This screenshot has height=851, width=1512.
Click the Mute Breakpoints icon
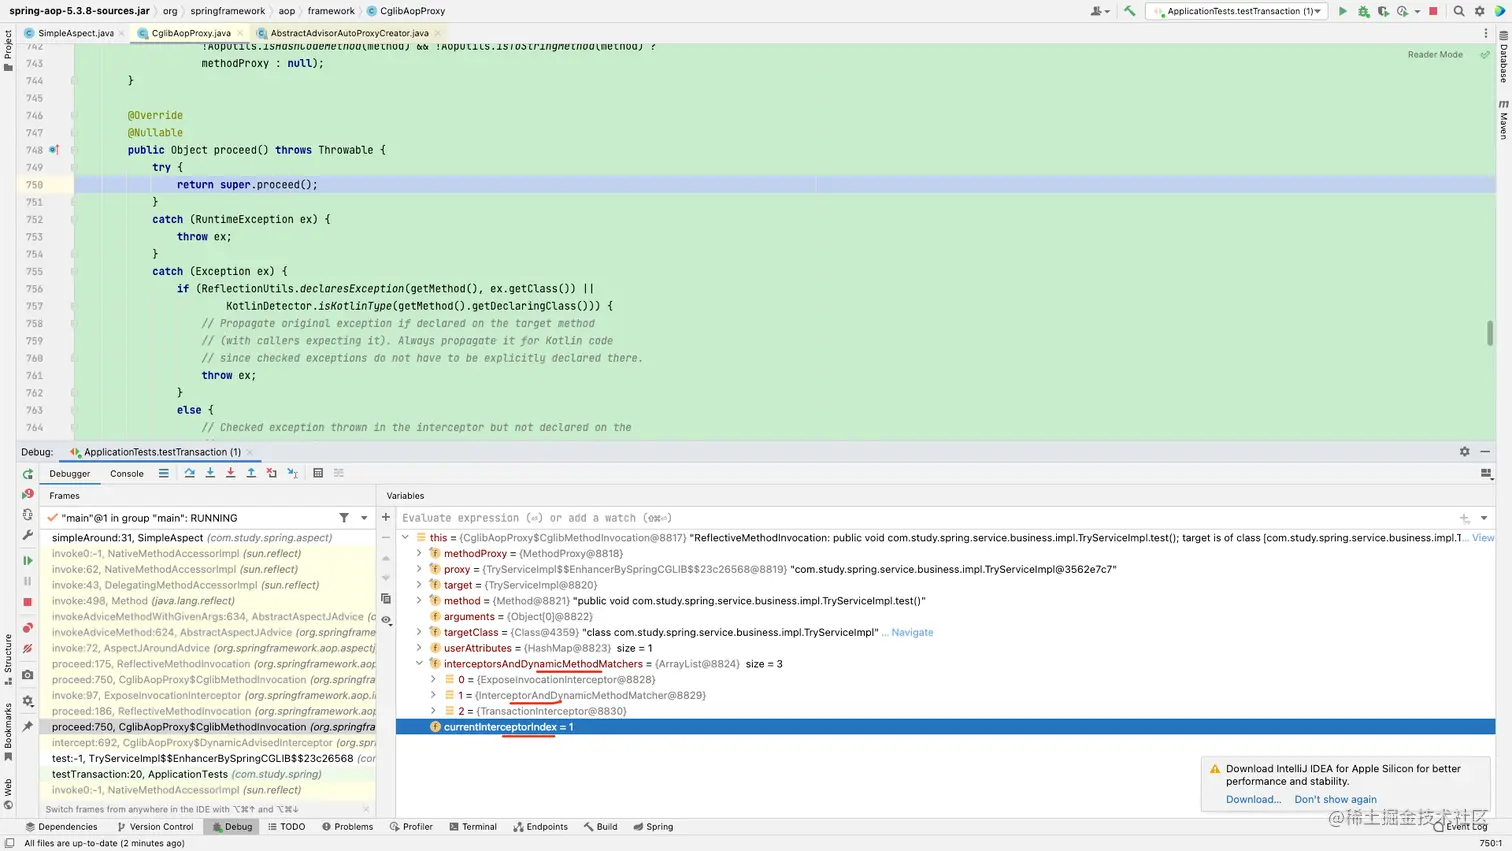click(x=28, y=648)
